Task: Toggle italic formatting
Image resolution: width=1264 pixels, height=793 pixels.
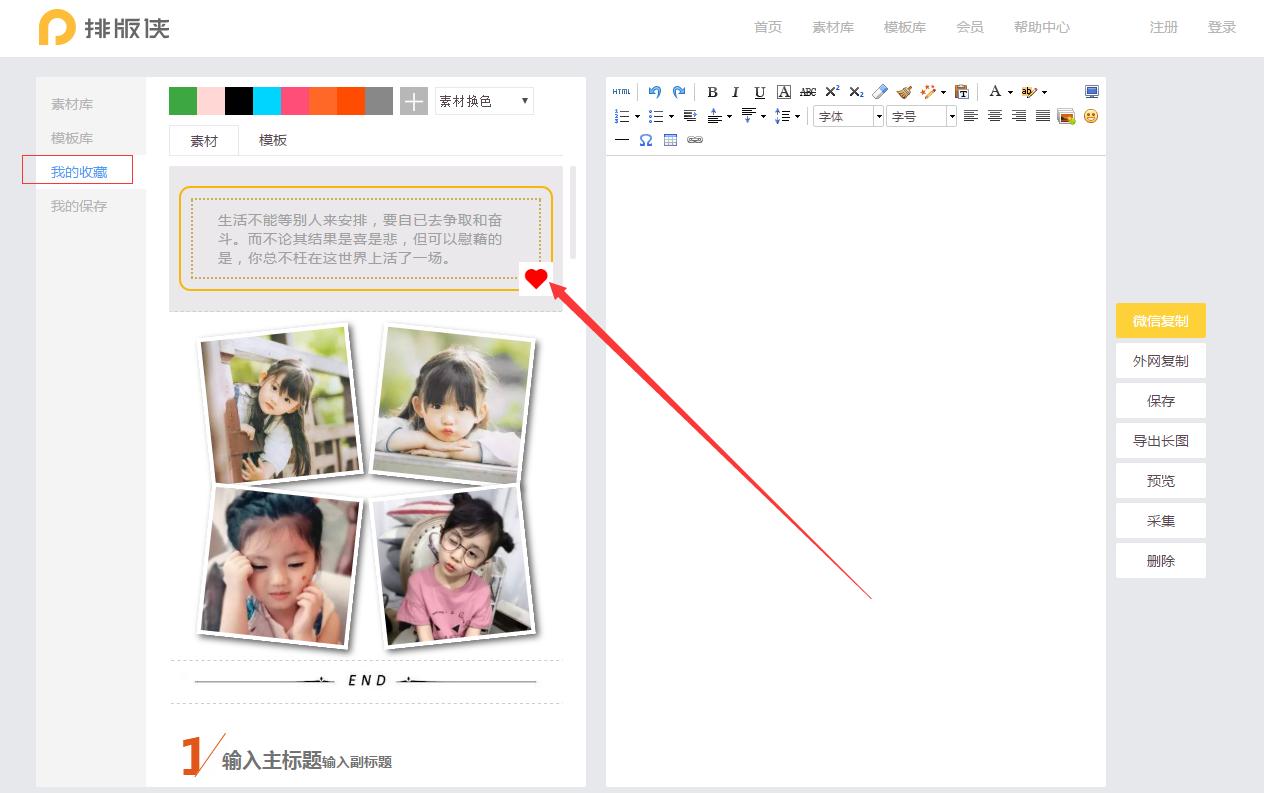Action: tap(735, 92)
